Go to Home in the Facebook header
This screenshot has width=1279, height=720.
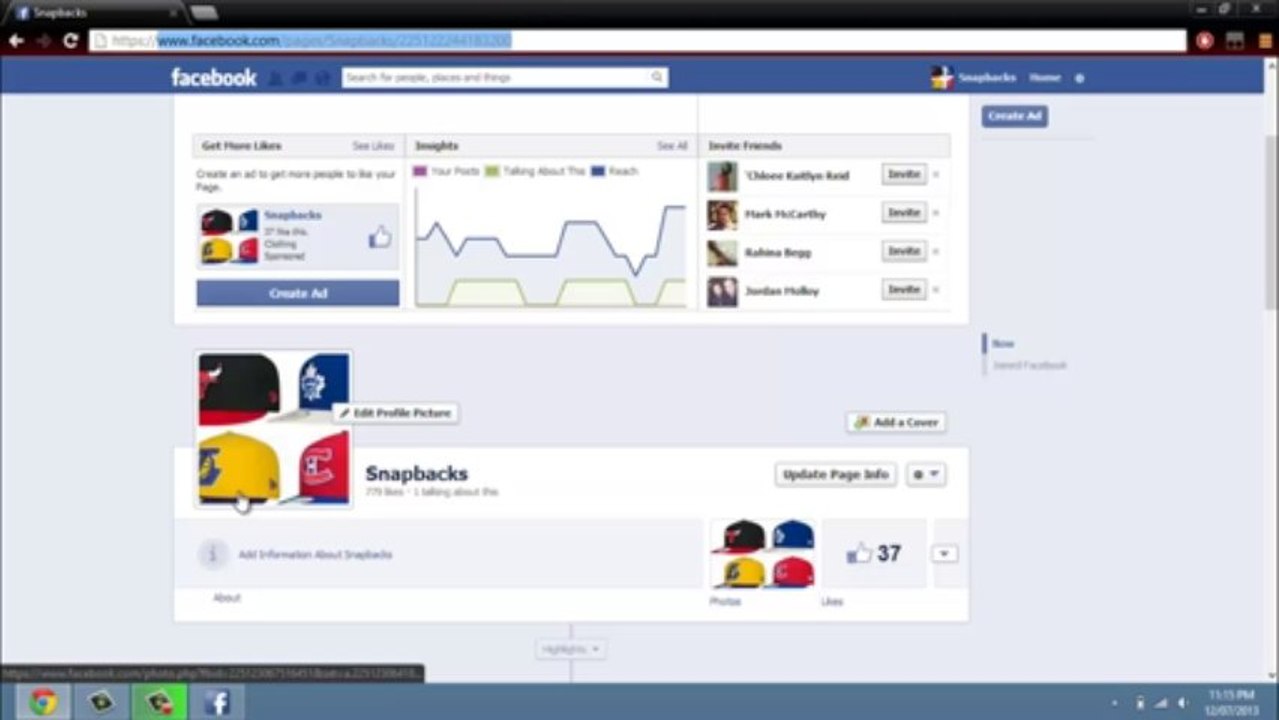(x=1045, y=77)
